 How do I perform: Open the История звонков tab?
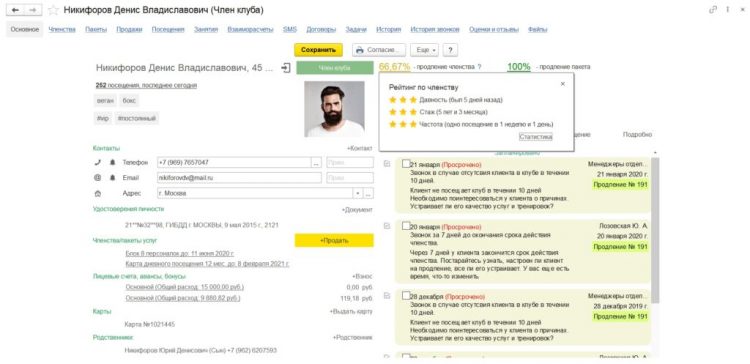point(435,30)
